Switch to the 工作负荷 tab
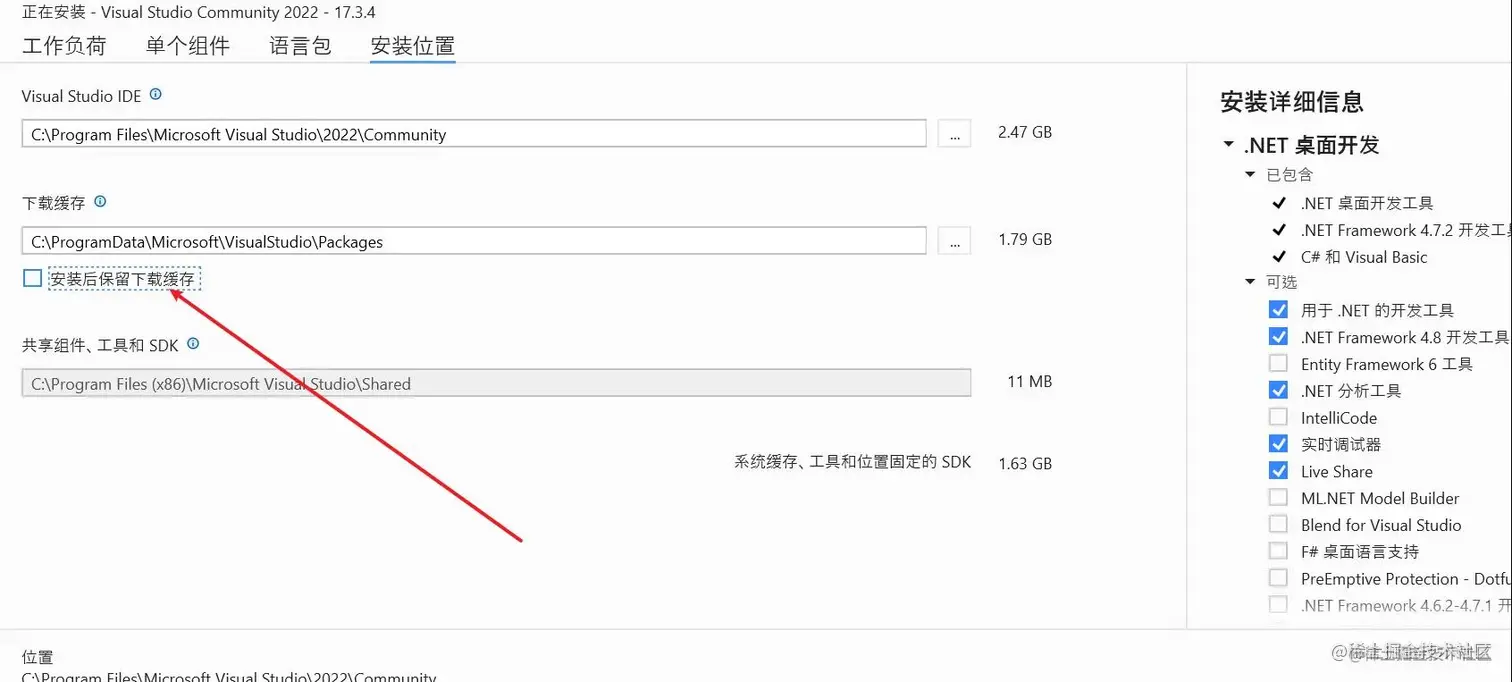This screenshot has height=682, width=1512. pos(64,45)
